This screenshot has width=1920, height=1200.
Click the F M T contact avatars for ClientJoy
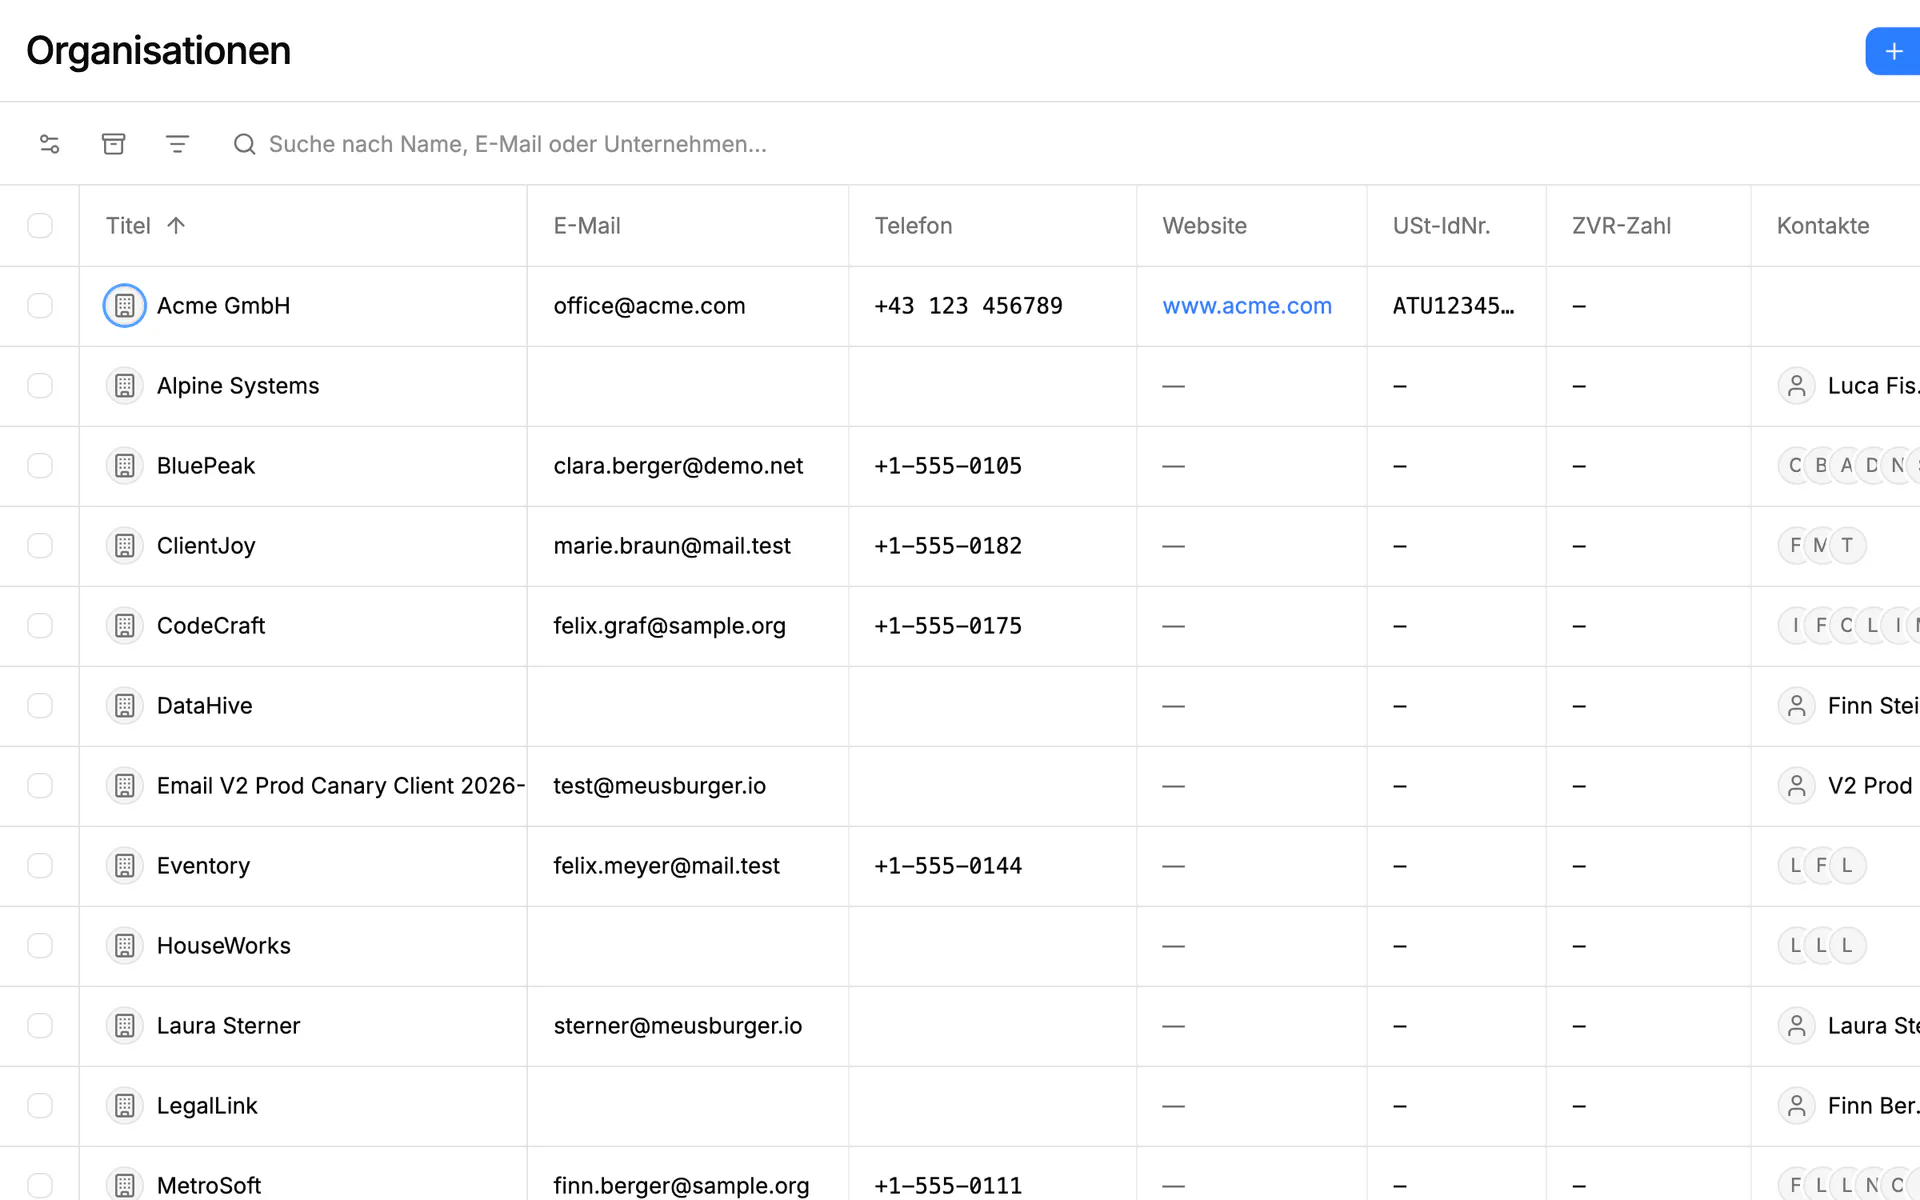(1822, 546)
